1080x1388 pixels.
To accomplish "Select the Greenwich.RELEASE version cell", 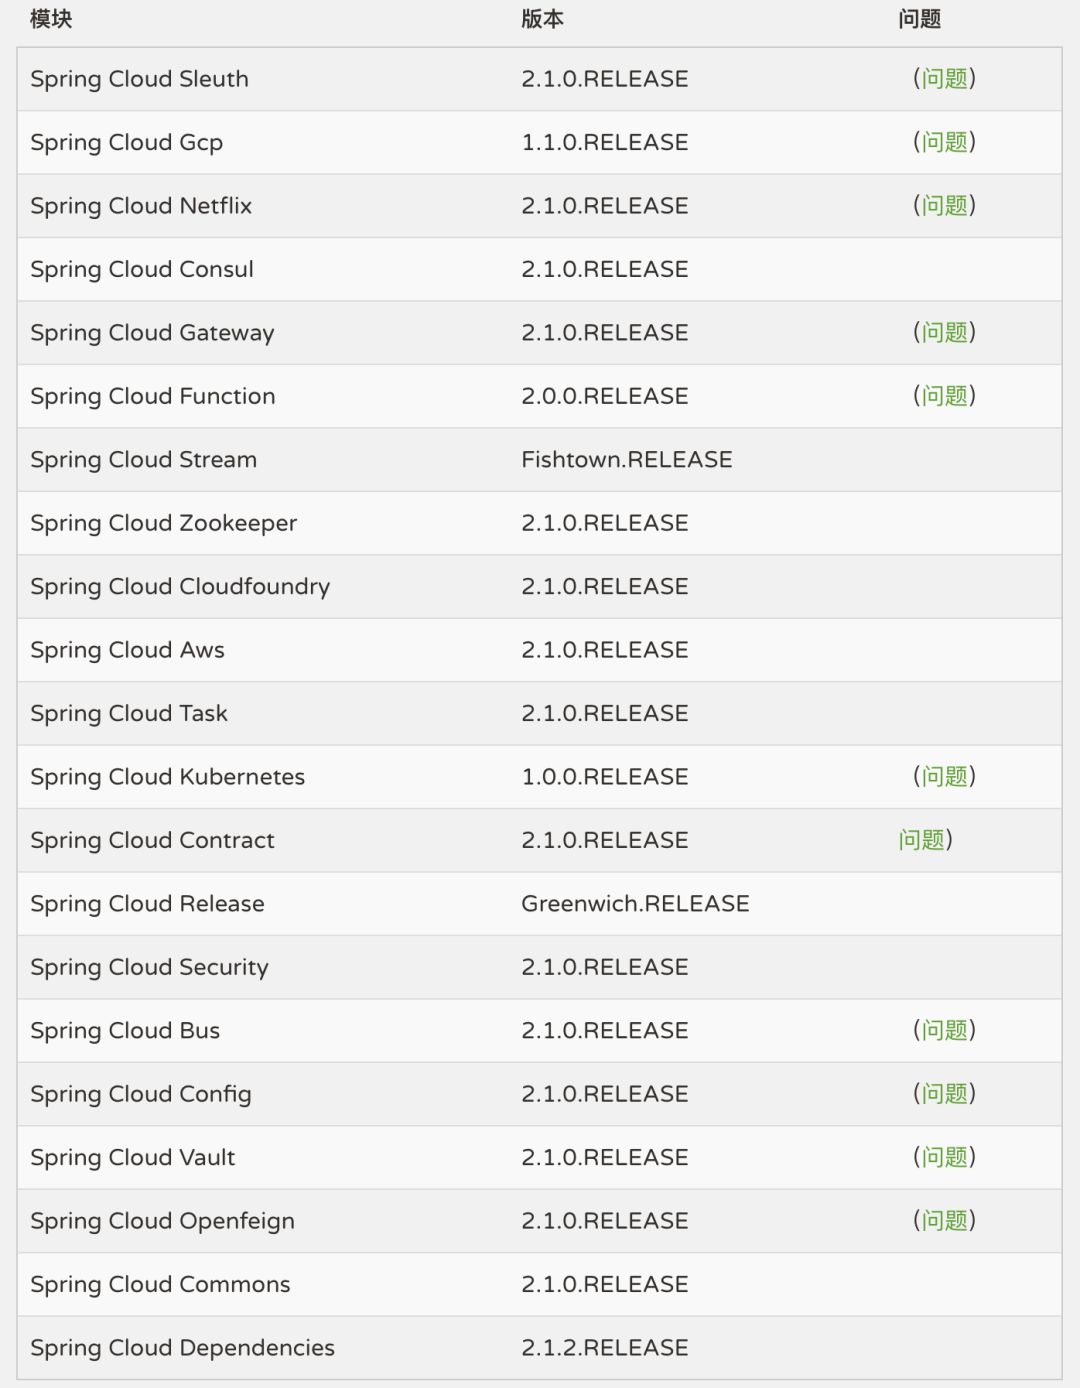I will click(635, 904).
